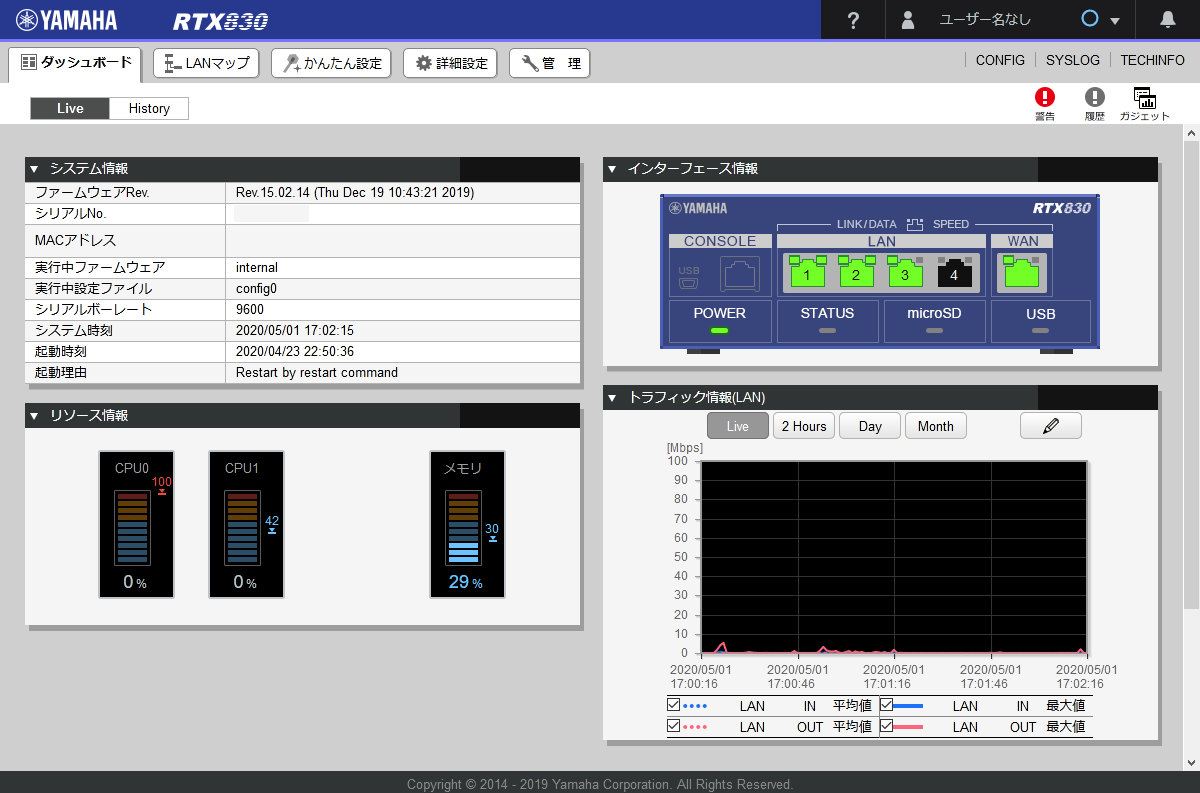Edit the traffic graph with the pencil icon
This screenshot has width=1200, height=793.
(1050, 425)
